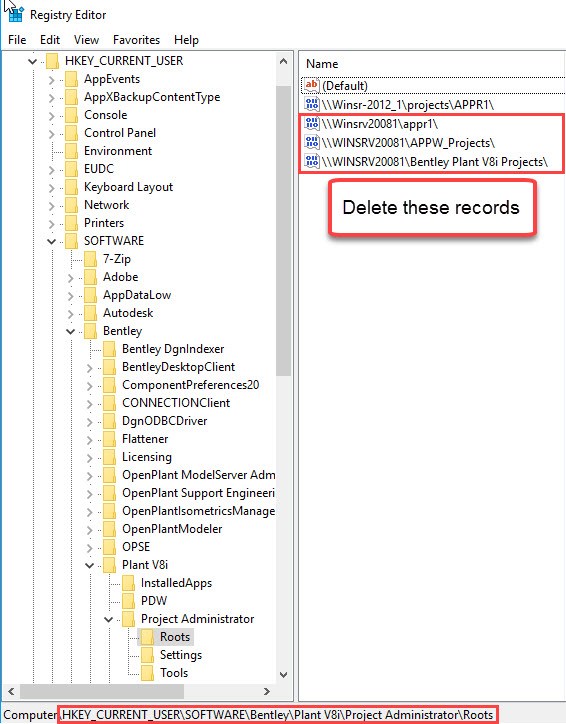
Task: Select the Tools key in tree
Action: point(174,673)
